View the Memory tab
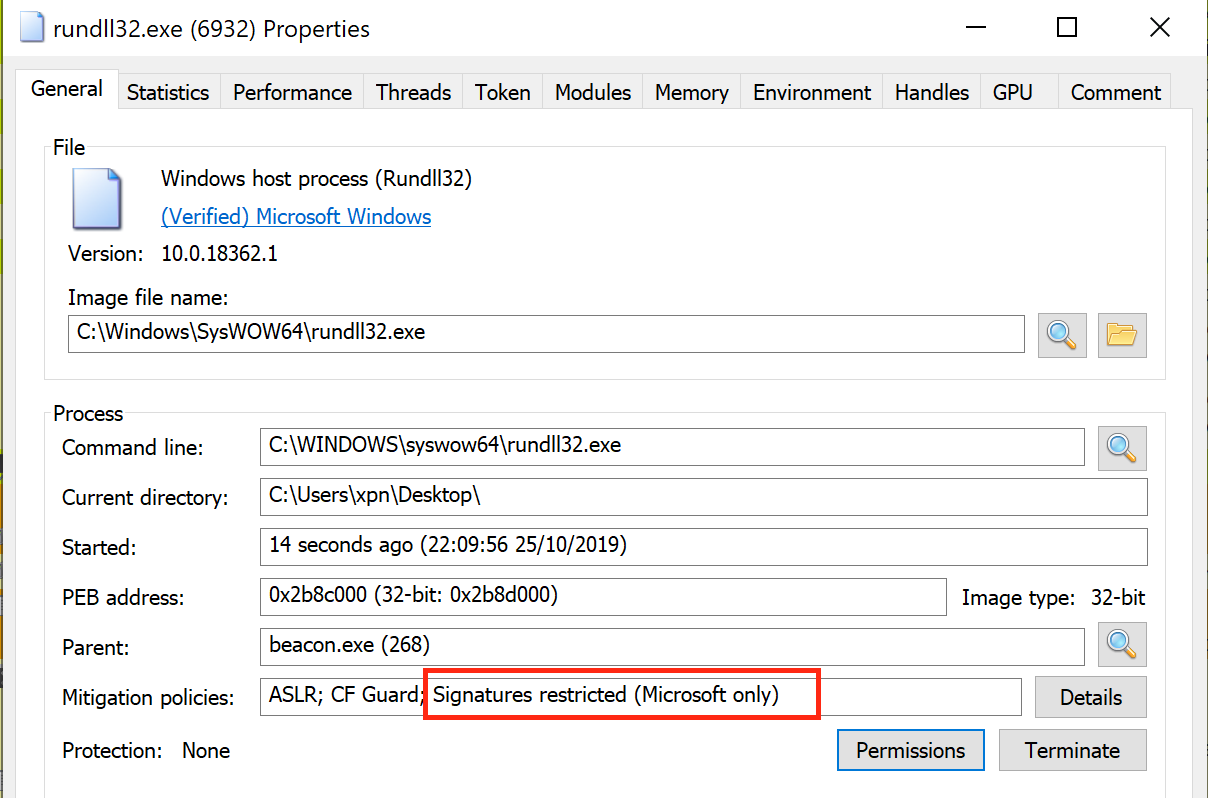 pyautogui.click(x=690, y=92)
